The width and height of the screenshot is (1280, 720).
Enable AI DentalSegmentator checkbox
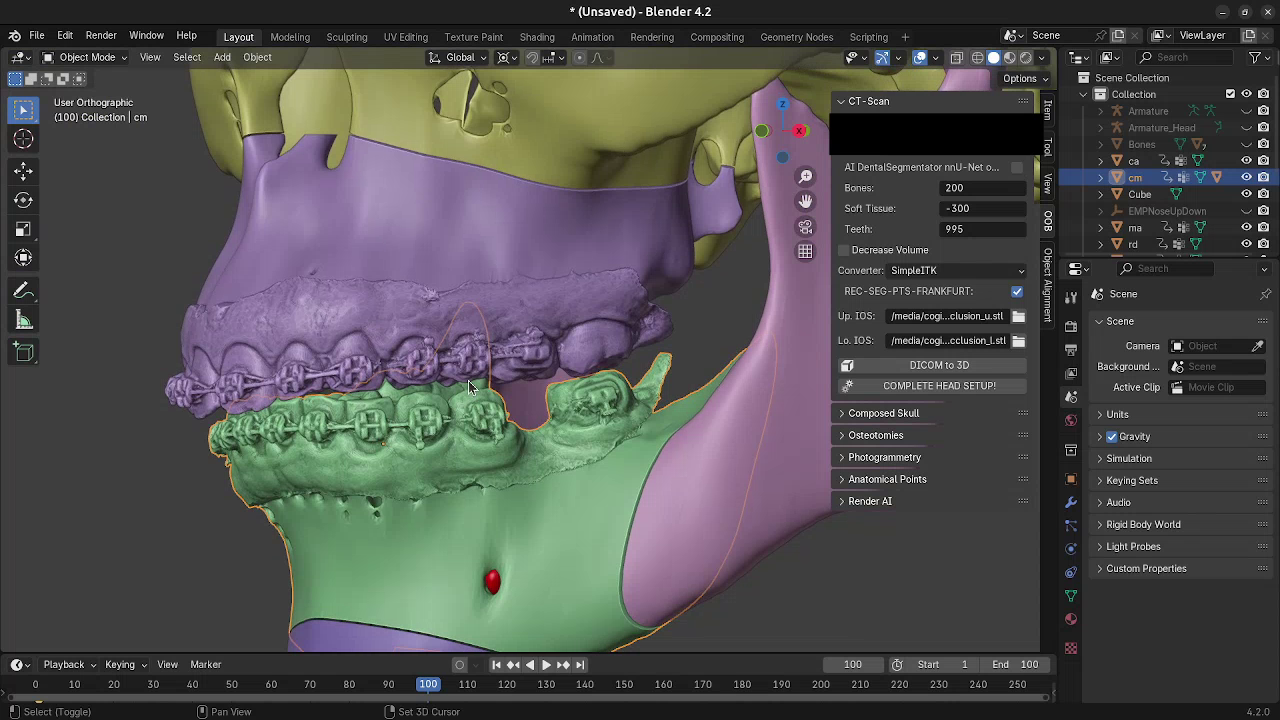point(1017,167)
